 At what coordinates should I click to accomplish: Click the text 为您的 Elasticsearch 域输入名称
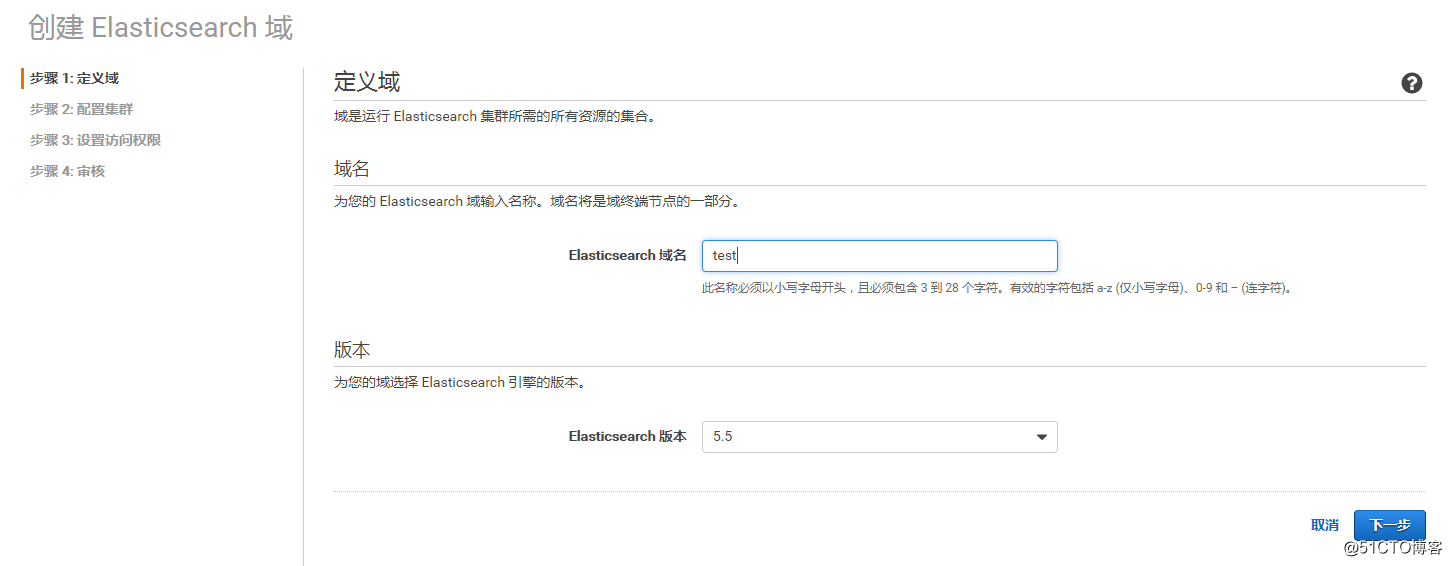point(440,201)
